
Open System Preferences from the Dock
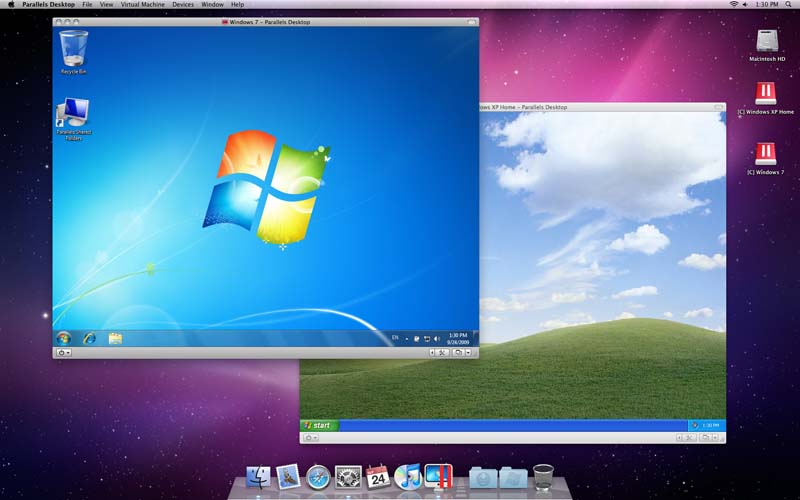click(x=348, y=478)
